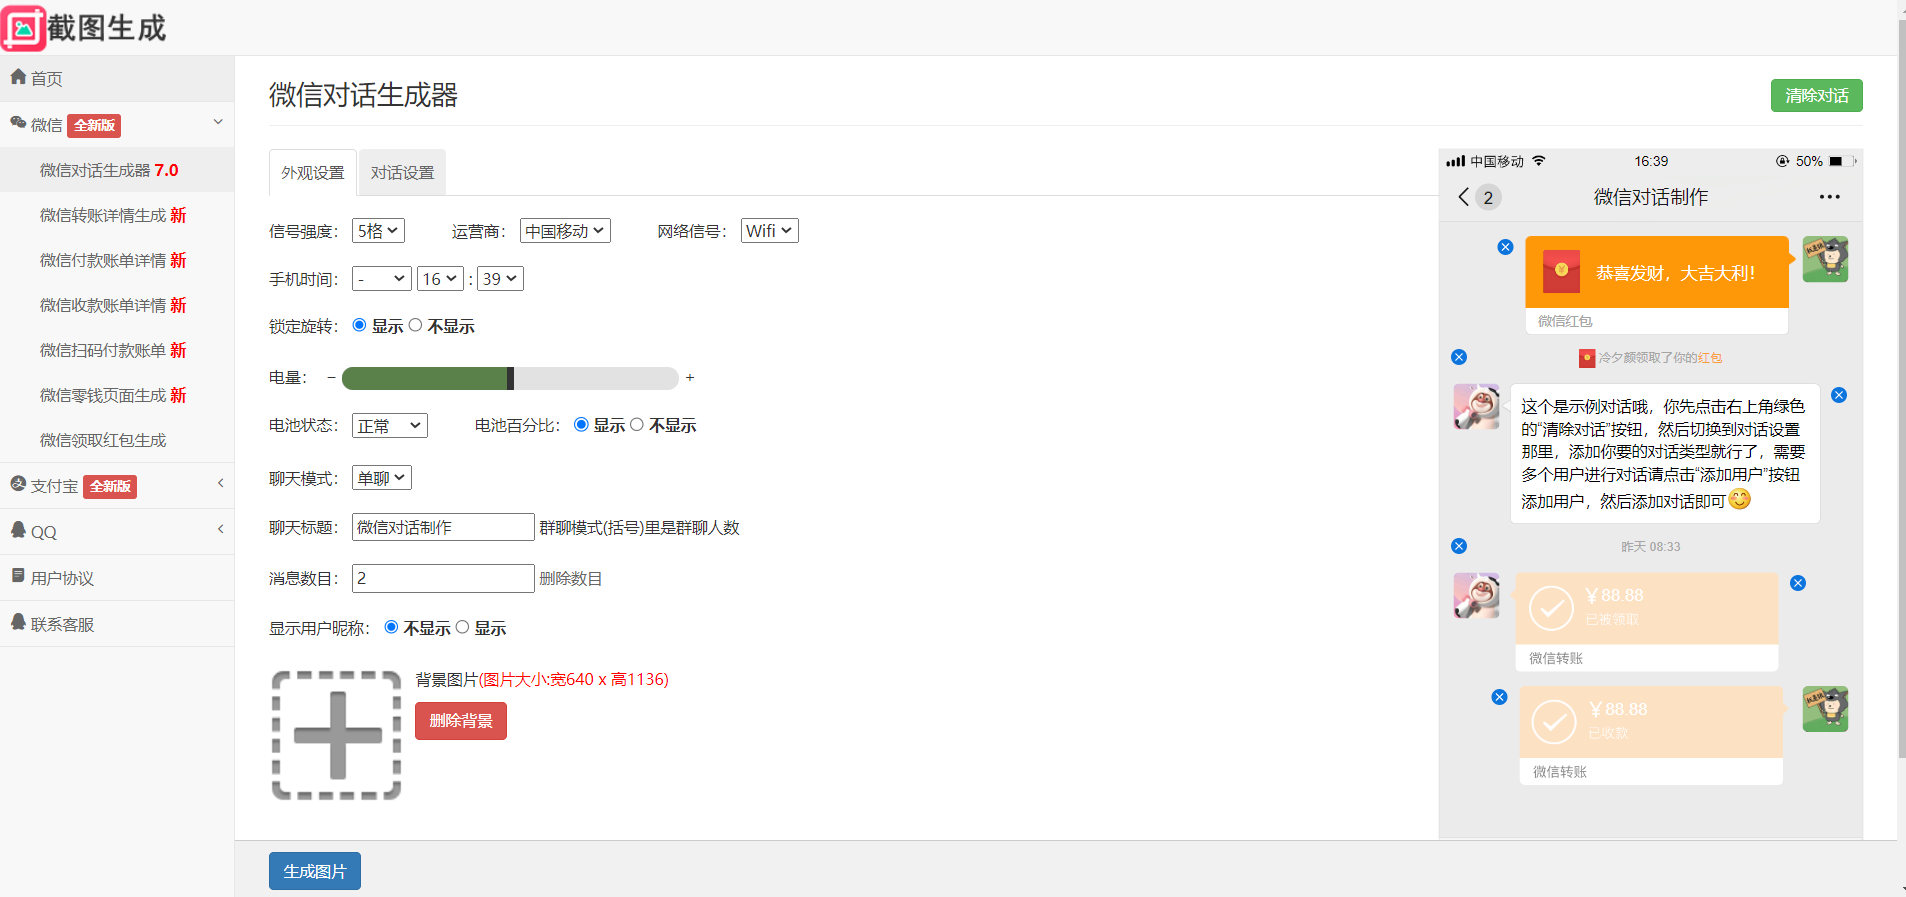Click the avatar beside the text message
This screenshot has width=1906, height=897.
pos(1476,407)
